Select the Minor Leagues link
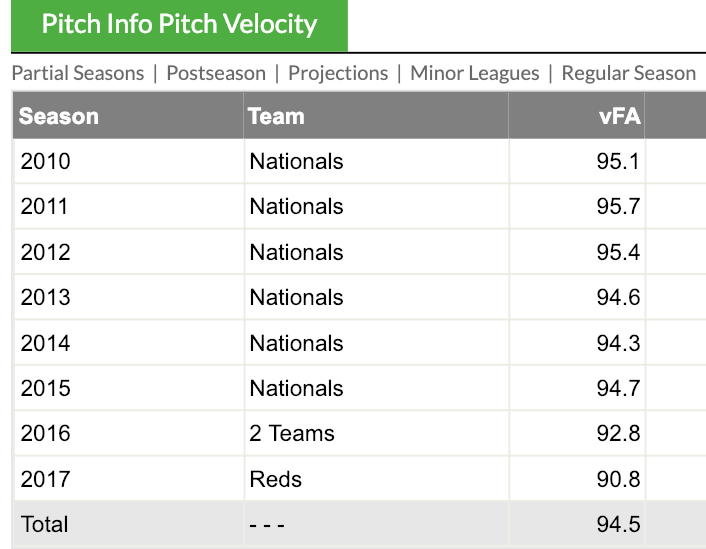 [x=474, y=73]
